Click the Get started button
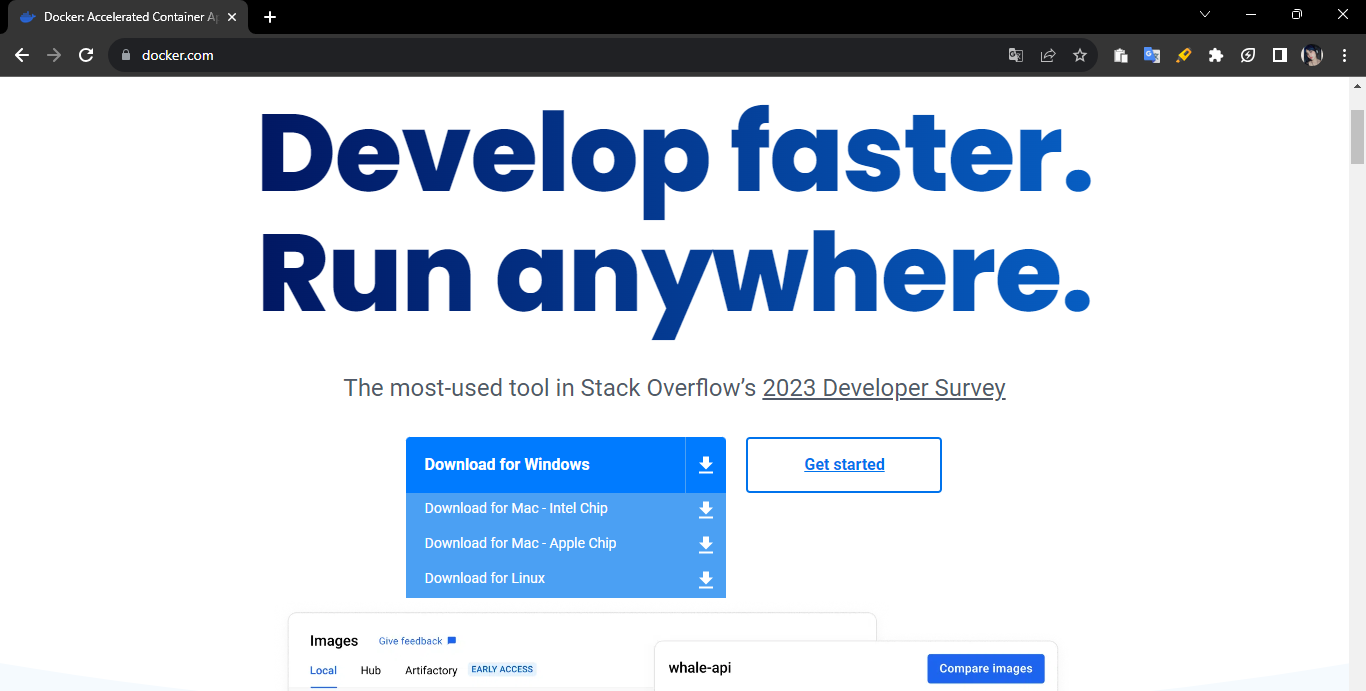 [844, 465]
